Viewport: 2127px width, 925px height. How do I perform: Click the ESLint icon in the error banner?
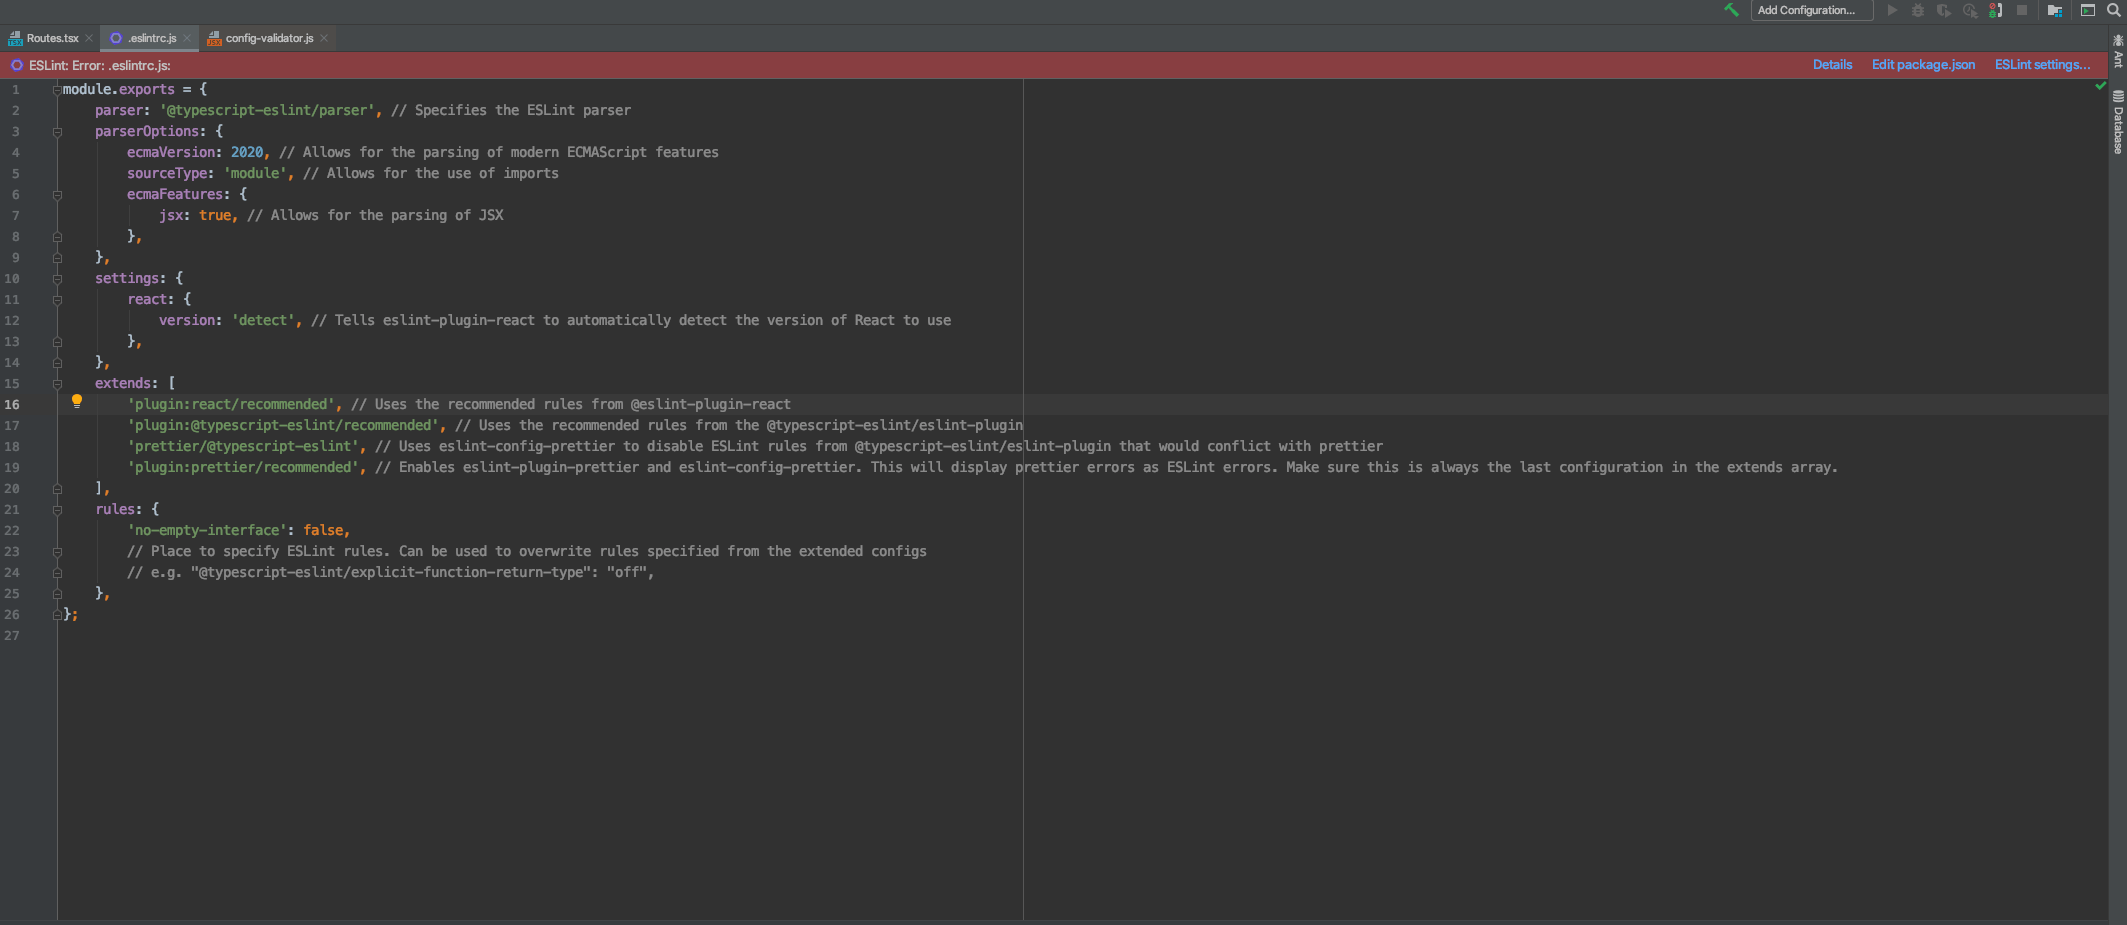[16, 65]
